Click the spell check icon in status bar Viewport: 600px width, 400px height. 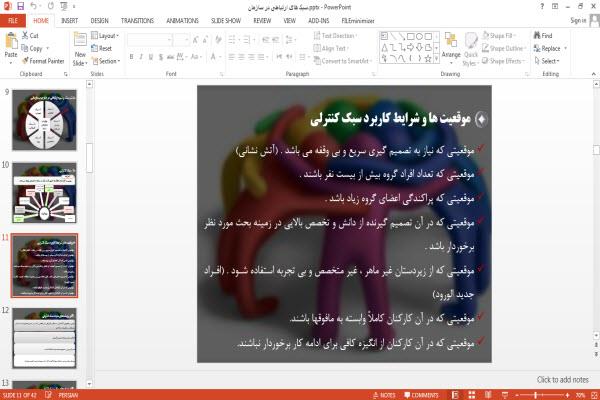tap(48, 395)
